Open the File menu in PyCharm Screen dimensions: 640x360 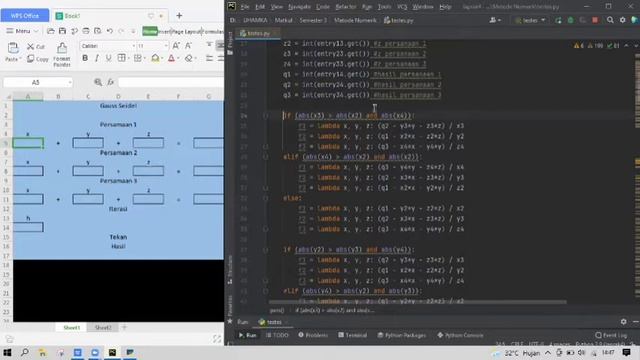tap(244, 7)
